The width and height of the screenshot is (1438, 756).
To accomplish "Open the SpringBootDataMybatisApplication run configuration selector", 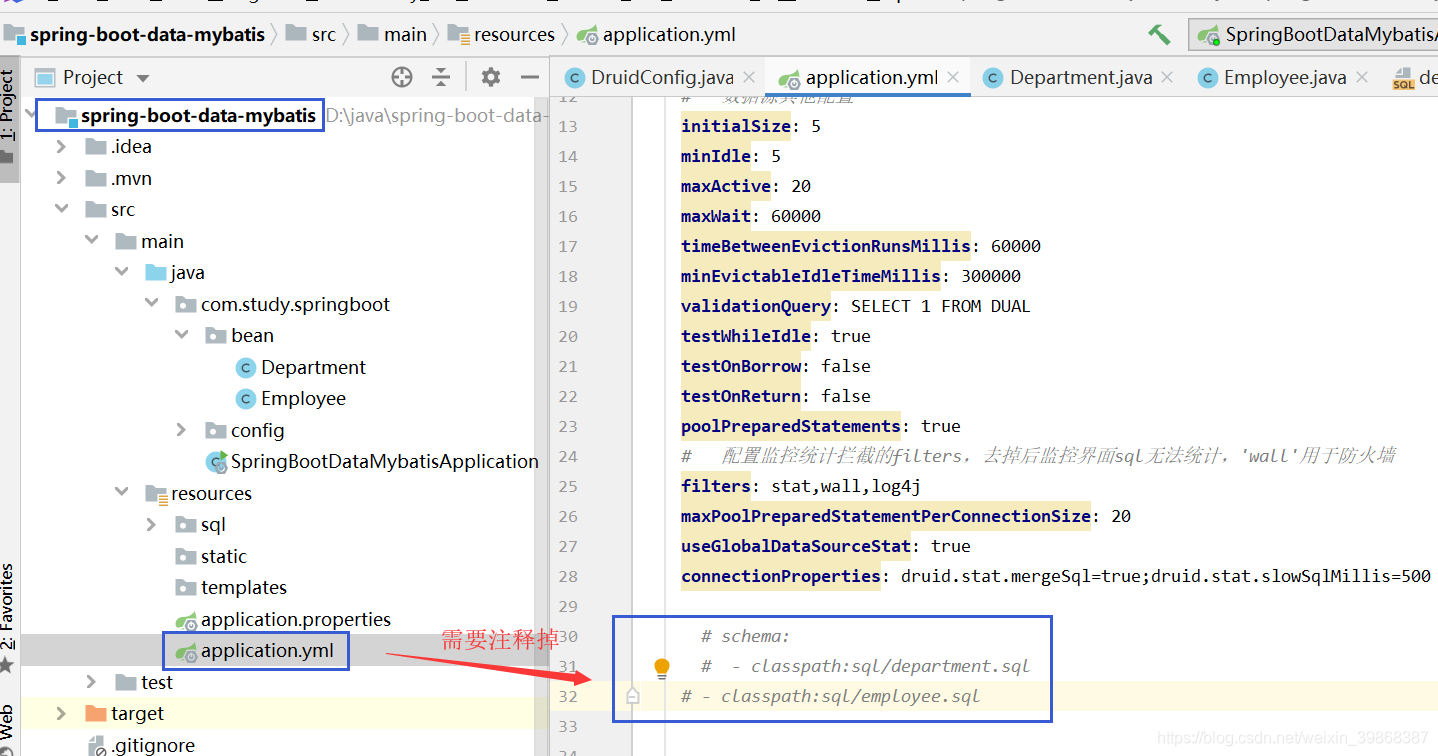I will coord(1316,35).
